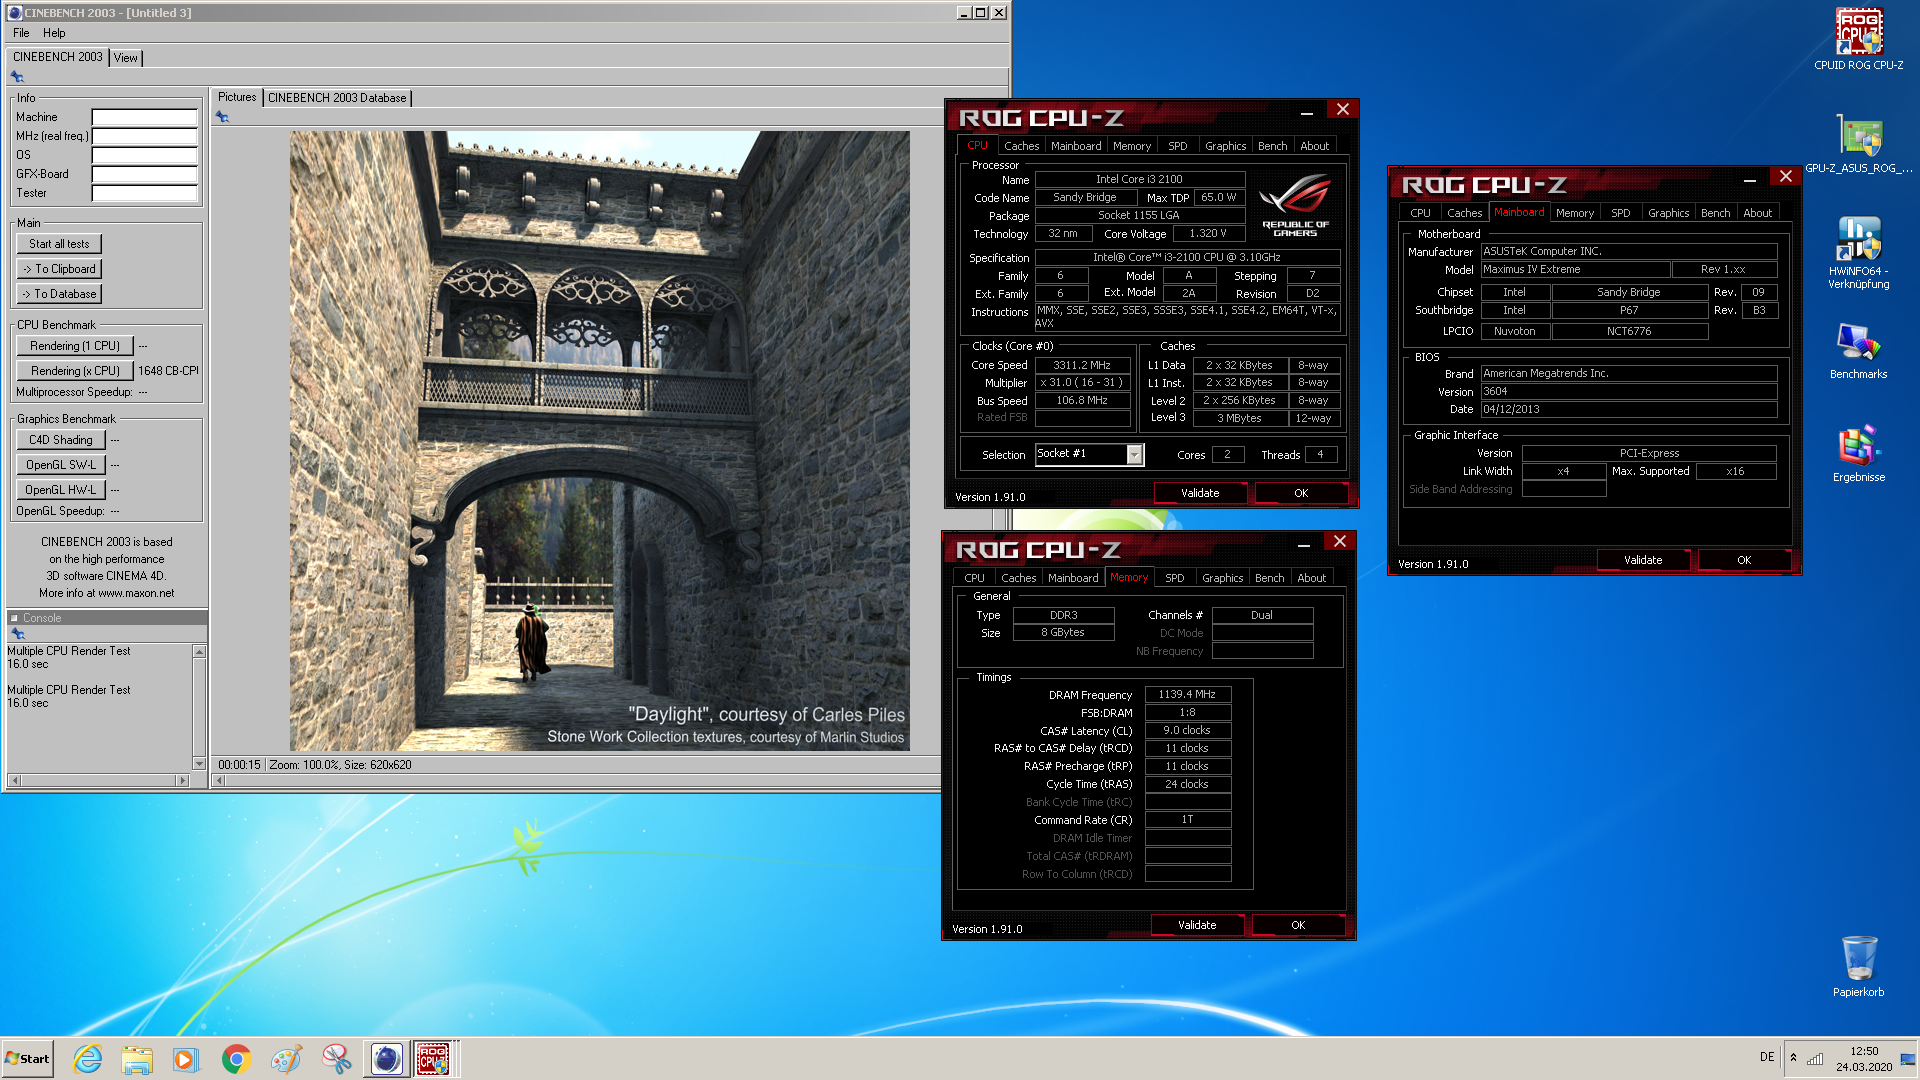Click the Machine input field
Image resolution: width=1920 pixels, height=1080 pixels.
pos(145,117)
